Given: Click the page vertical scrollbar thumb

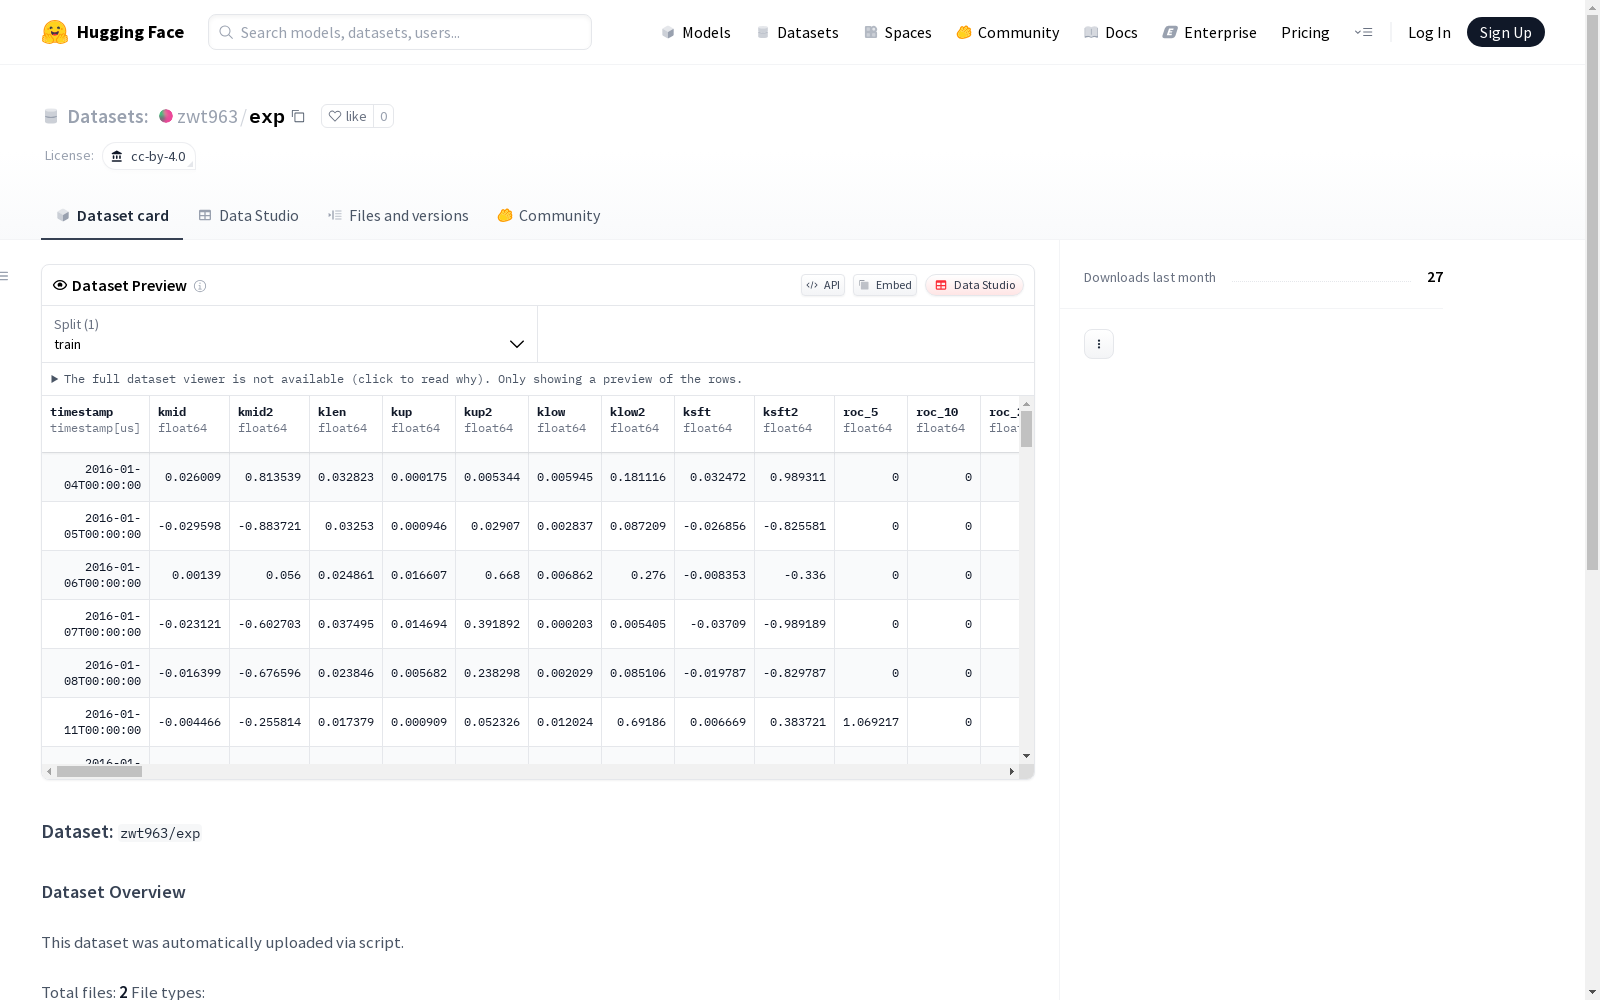Looking at the screenshot, I should coord(1592,290).
